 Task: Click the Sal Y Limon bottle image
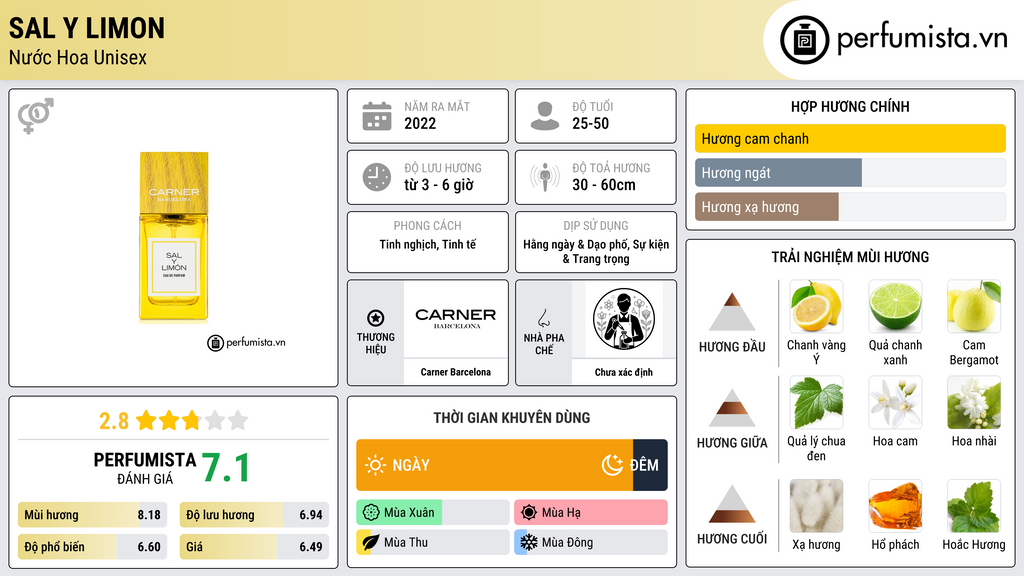[174, 237]
